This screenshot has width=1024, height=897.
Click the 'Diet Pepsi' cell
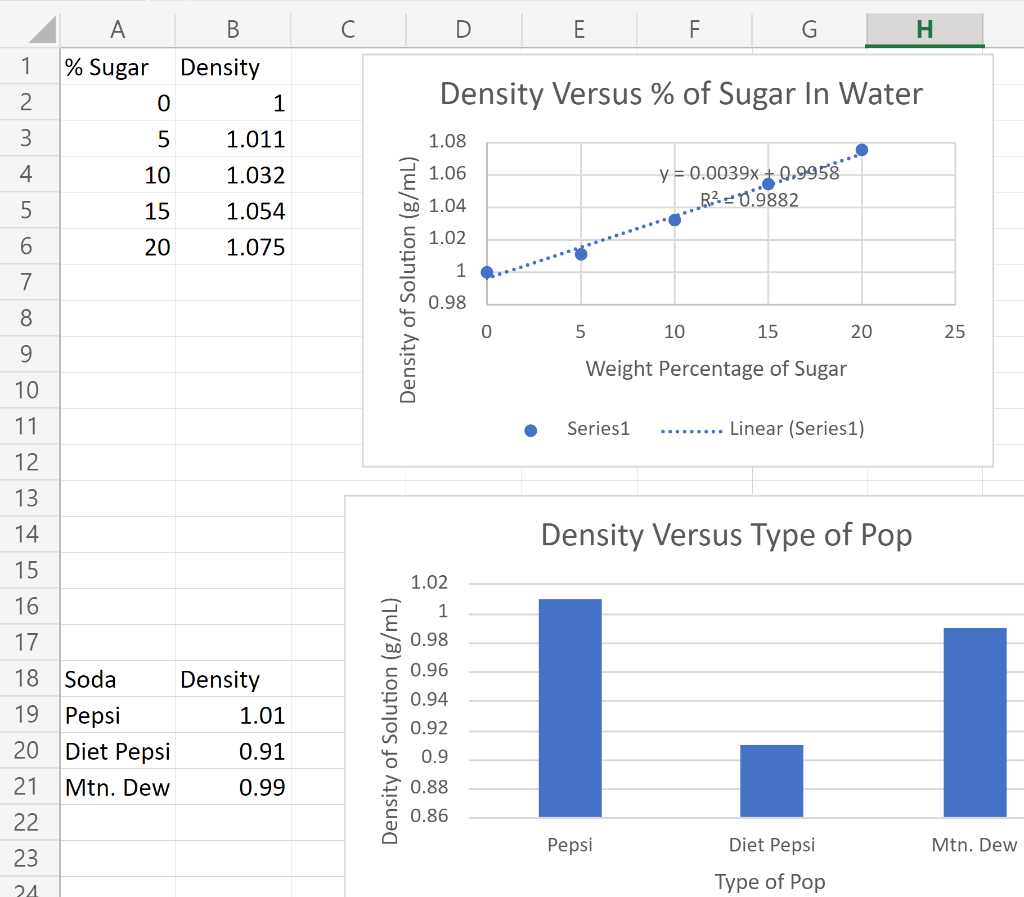click(118, 751)
